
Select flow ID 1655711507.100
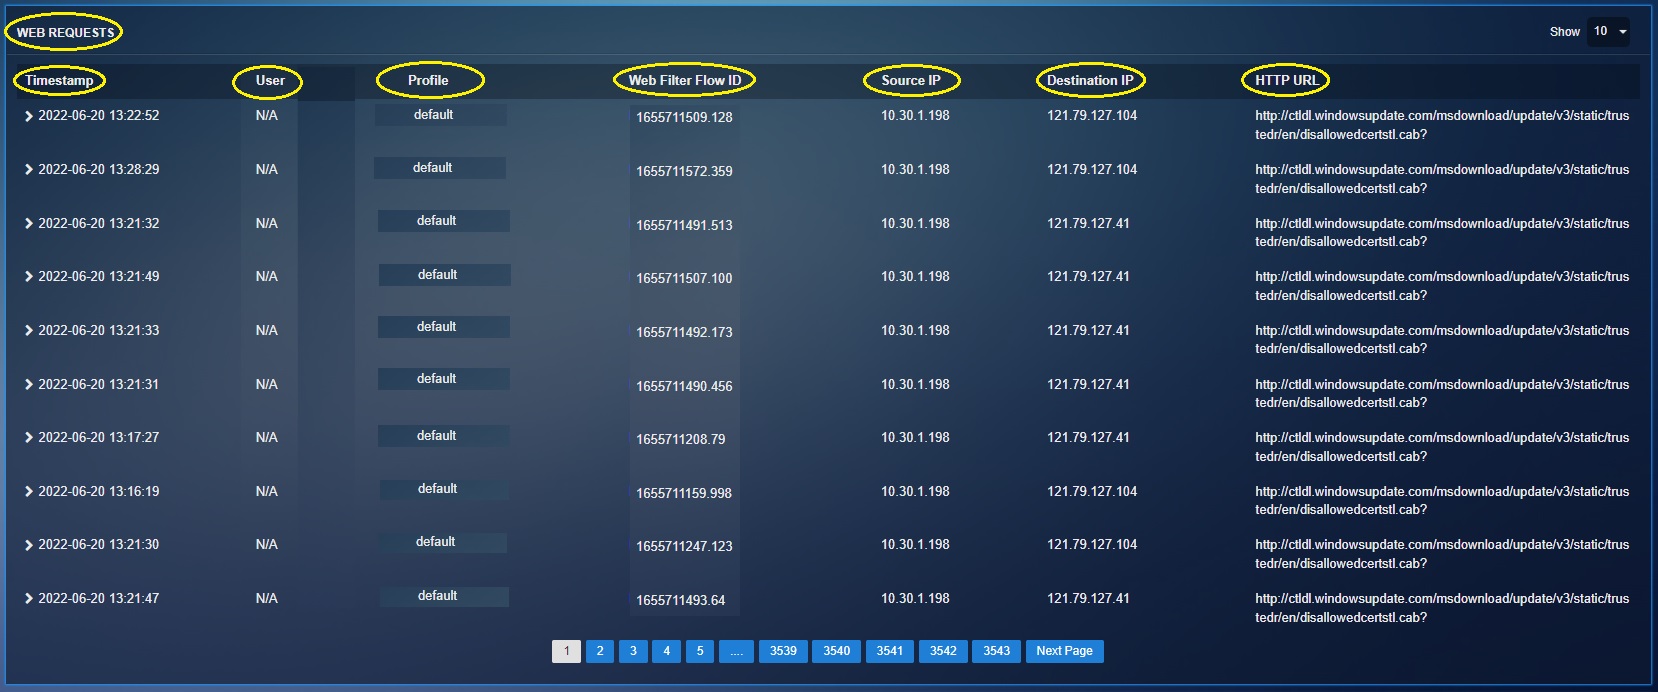click(684, 279)
